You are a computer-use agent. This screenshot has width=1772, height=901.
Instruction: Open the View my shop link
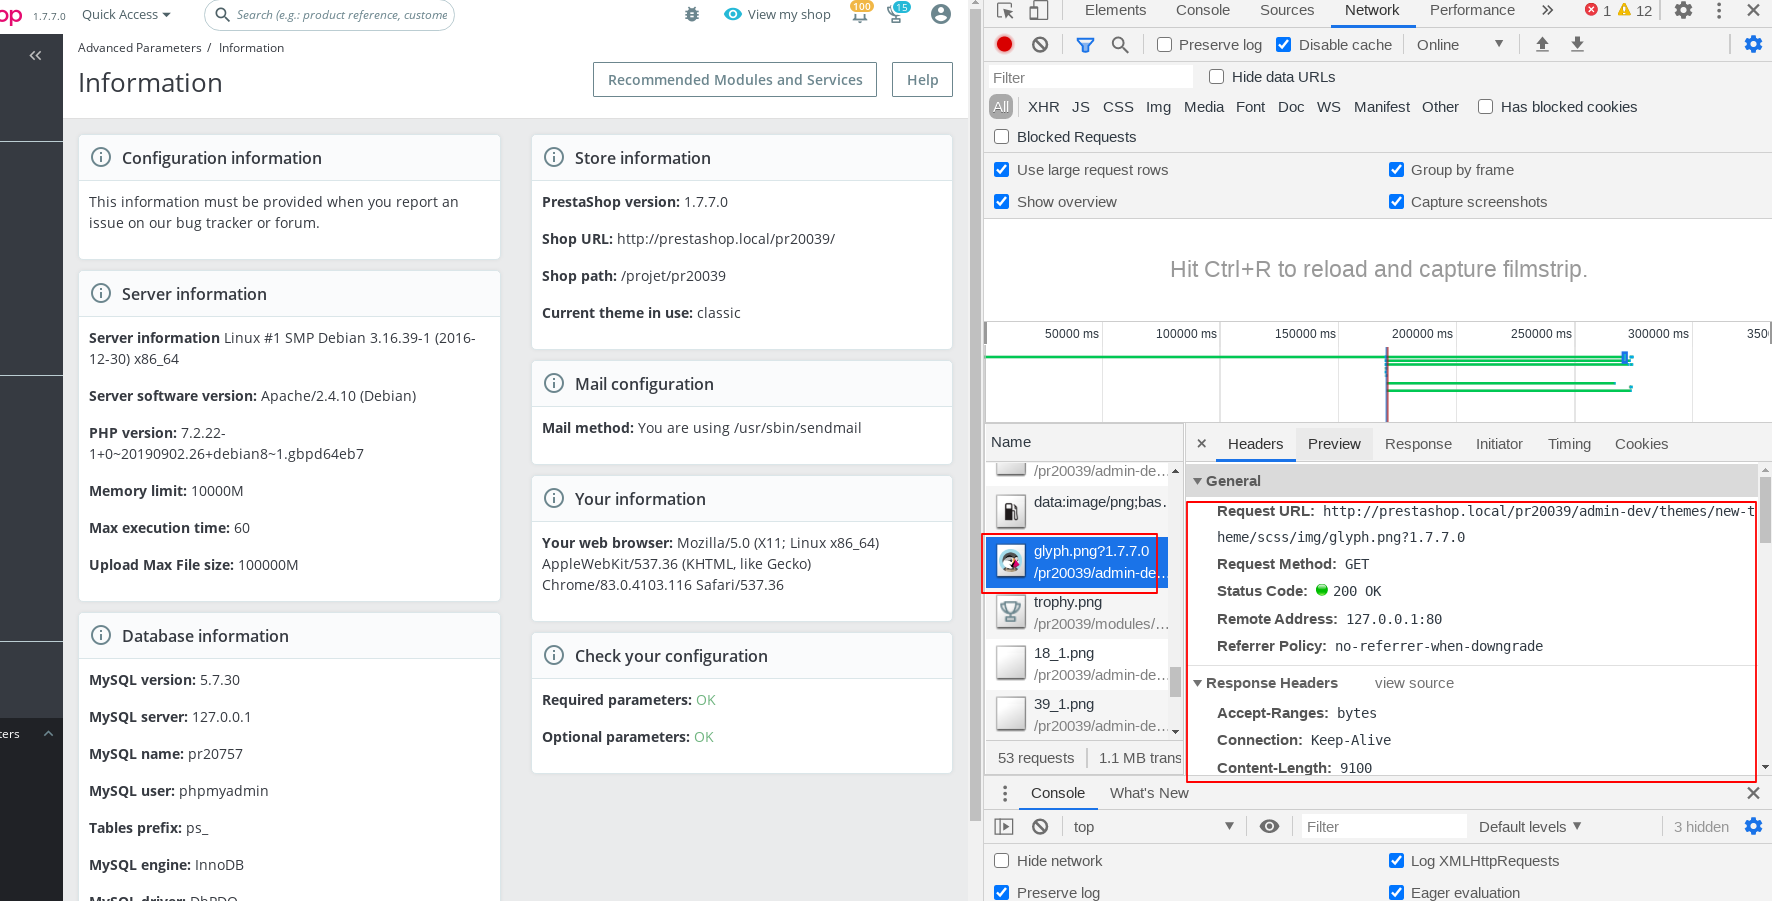coord(778,14)
